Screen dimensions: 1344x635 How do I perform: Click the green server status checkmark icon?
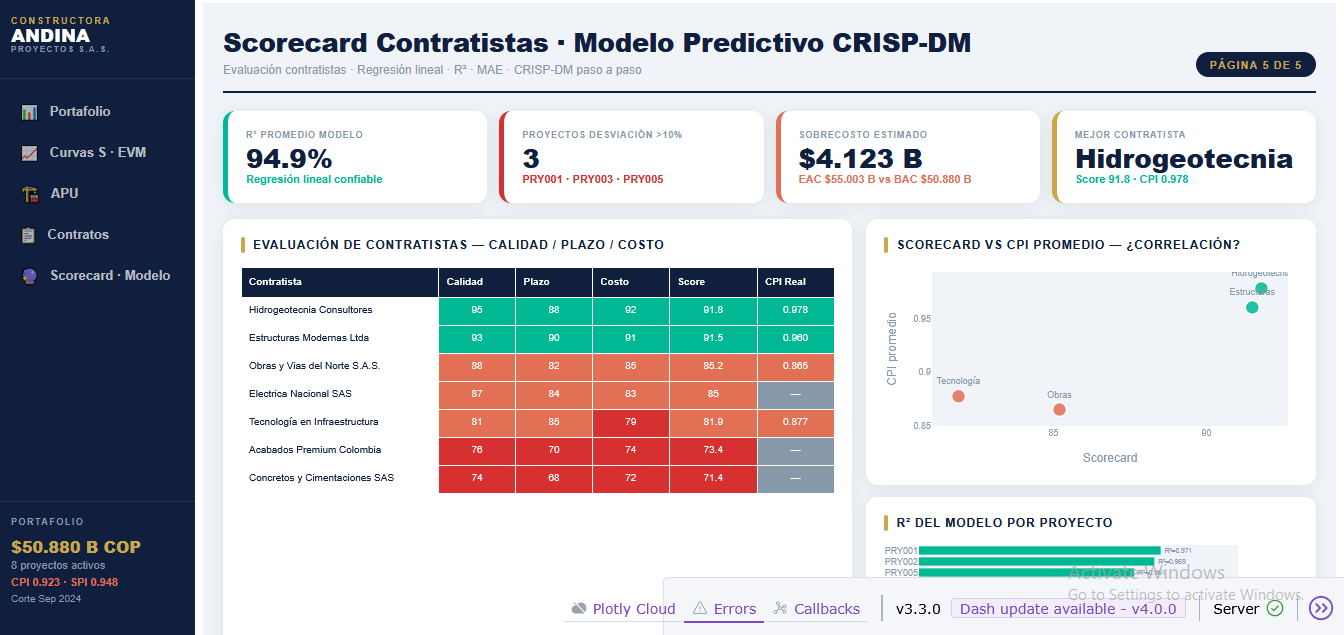1273,607
